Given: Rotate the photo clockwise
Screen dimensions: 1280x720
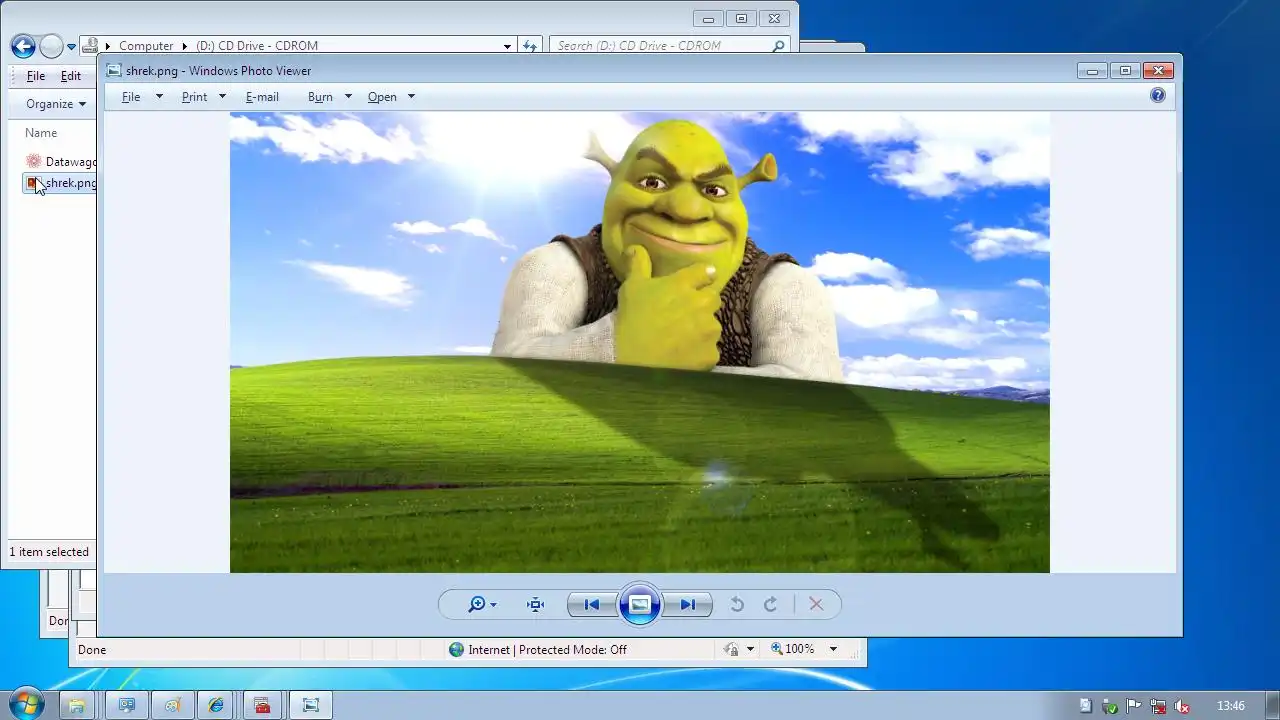Looking at the screenshot, I should tap(771, 604).
